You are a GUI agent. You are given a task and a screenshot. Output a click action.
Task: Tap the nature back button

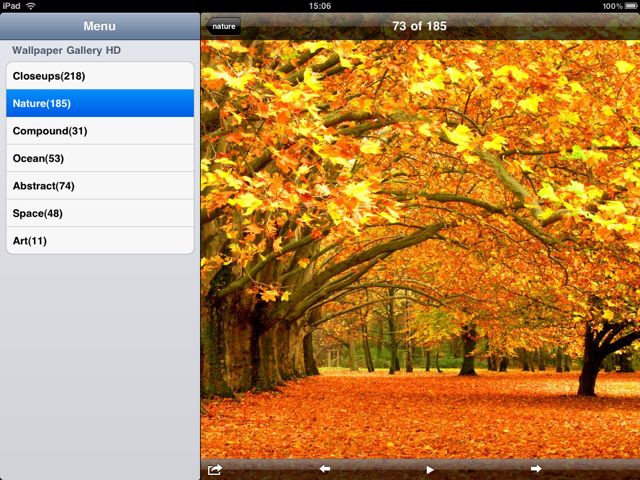223,26
